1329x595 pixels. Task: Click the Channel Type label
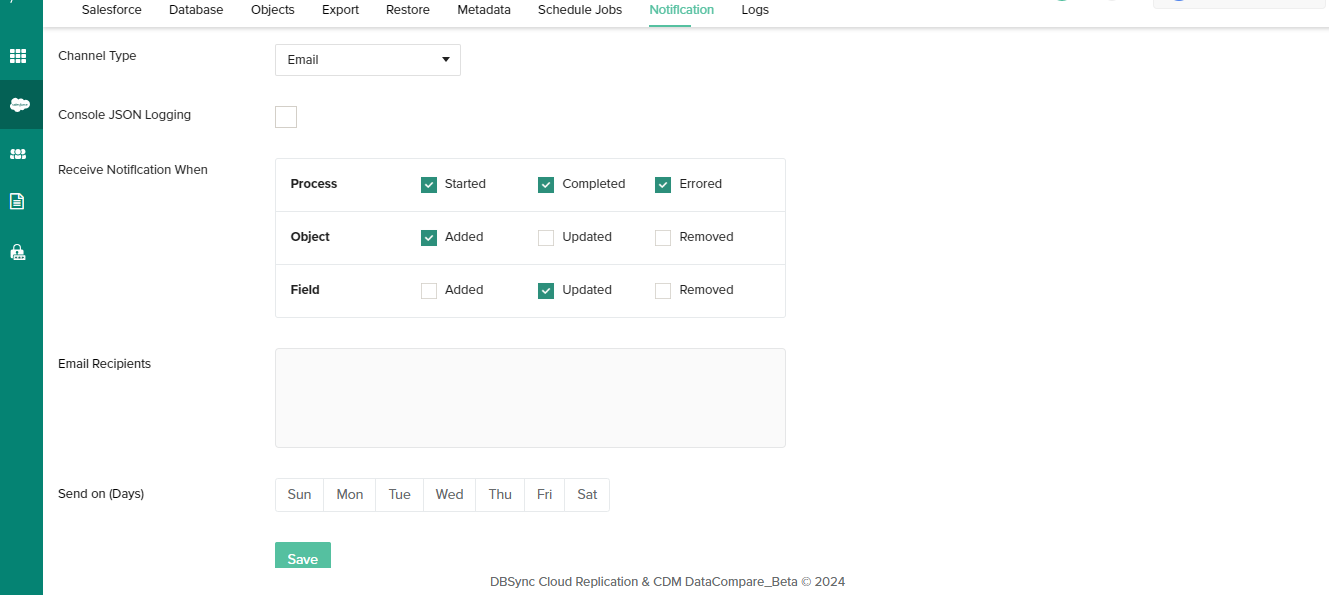[x=97, y=56]
